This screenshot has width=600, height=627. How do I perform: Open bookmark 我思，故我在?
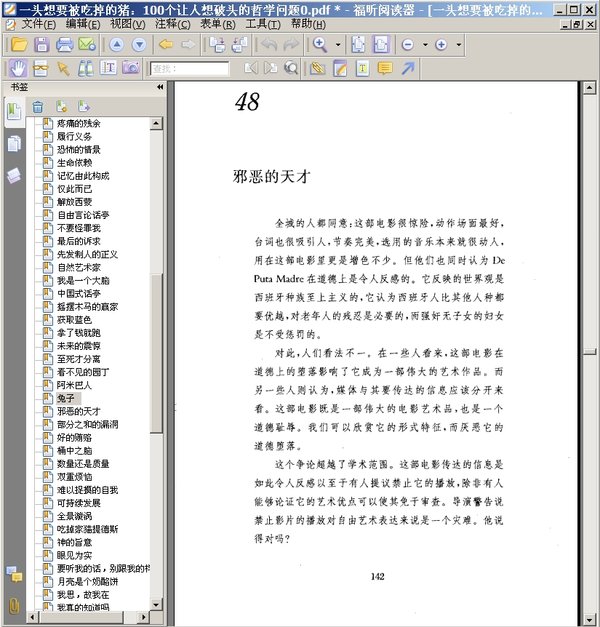pyautogui.click(x=83, y=595)
